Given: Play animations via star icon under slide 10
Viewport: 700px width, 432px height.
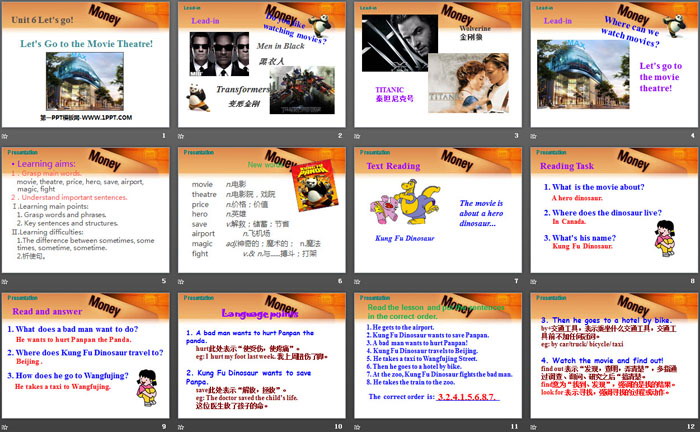Looking at the screenshot, I should pos(181,427).
